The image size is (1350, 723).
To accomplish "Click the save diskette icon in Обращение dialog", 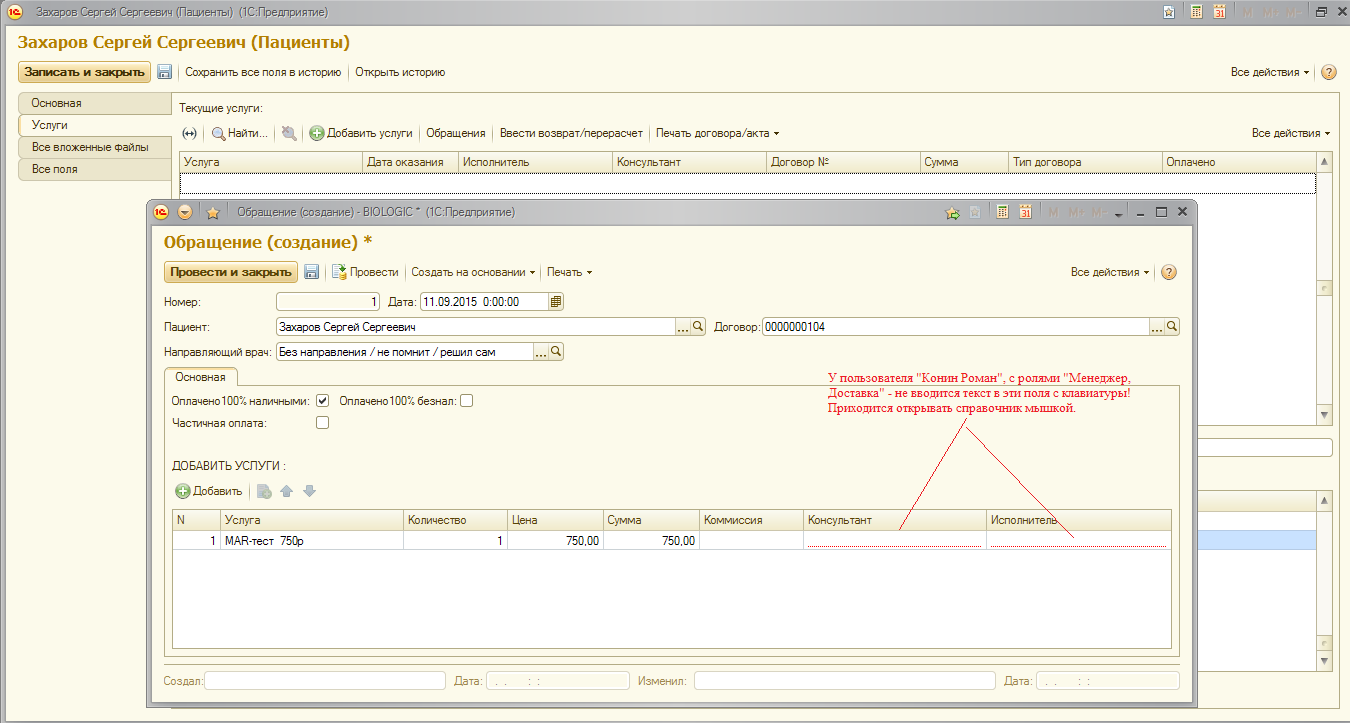I will tap(311, 272).
